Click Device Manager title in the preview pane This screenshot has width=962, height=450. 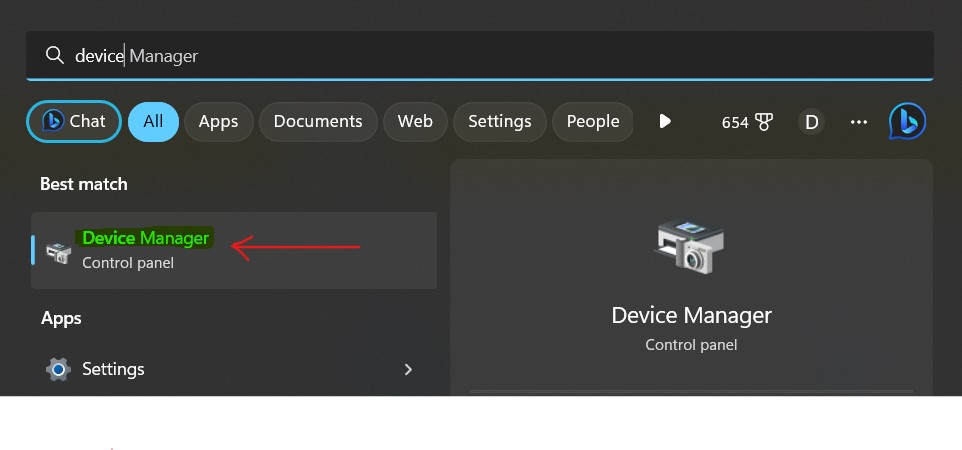click(x=691, y=316)
